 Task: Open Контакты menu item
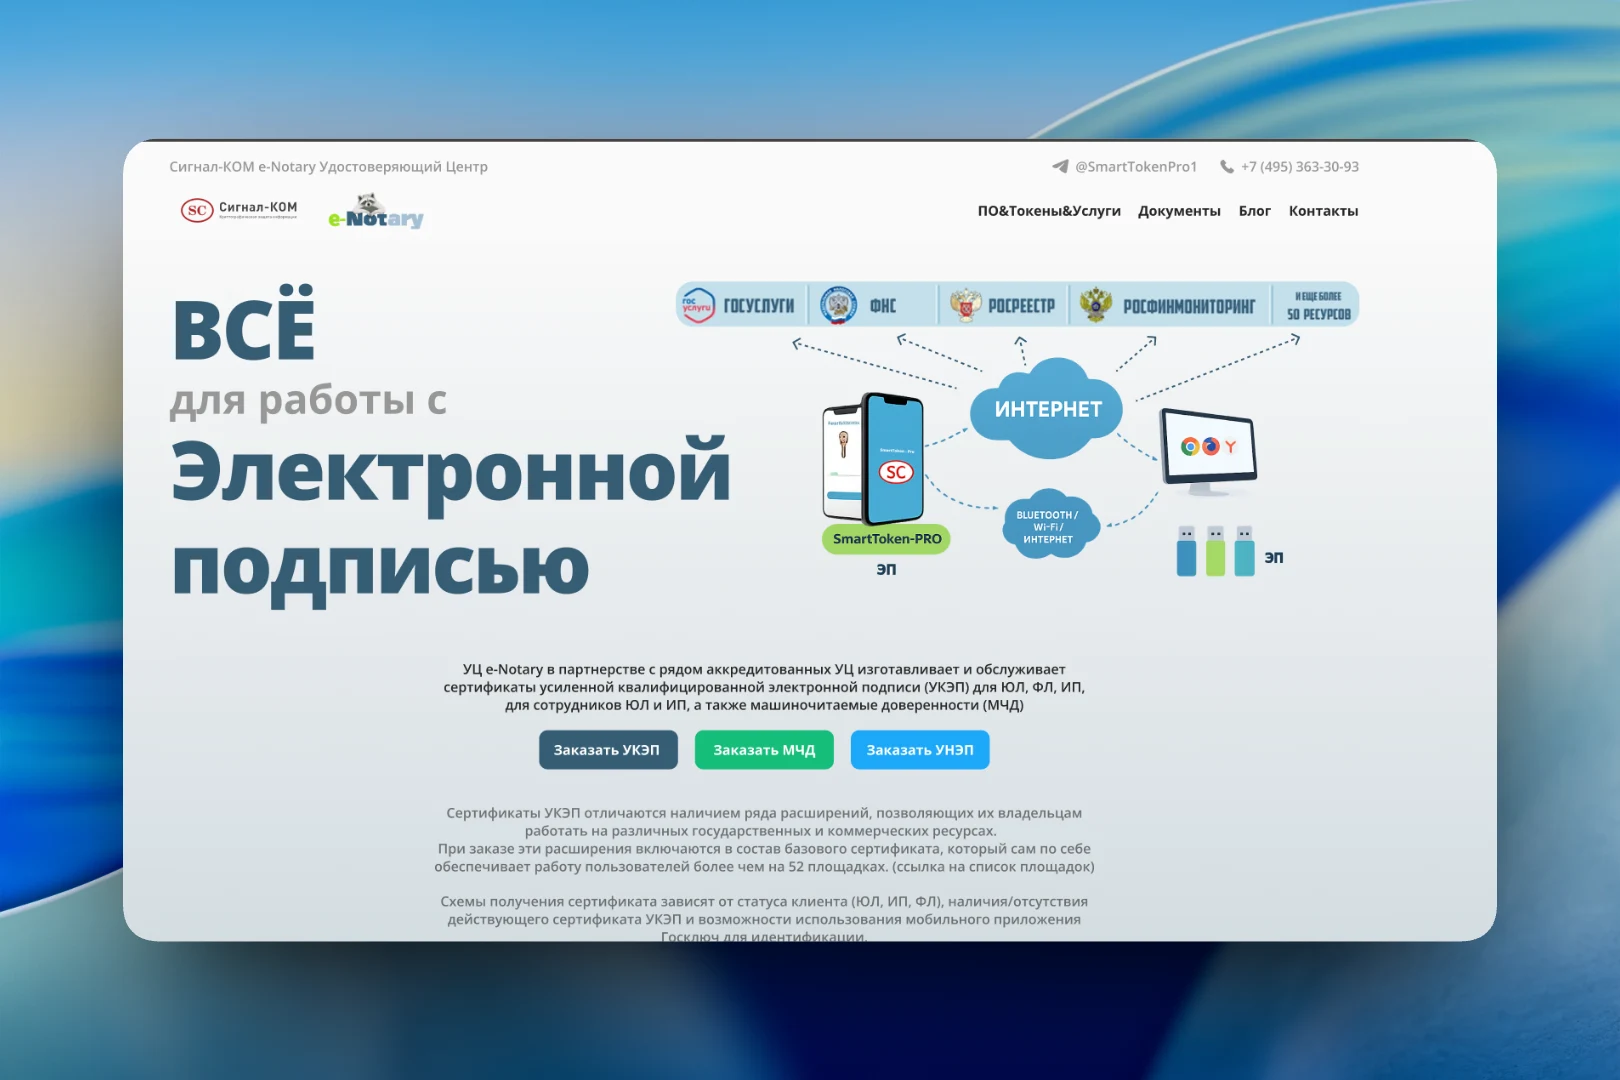(1323, 211)
